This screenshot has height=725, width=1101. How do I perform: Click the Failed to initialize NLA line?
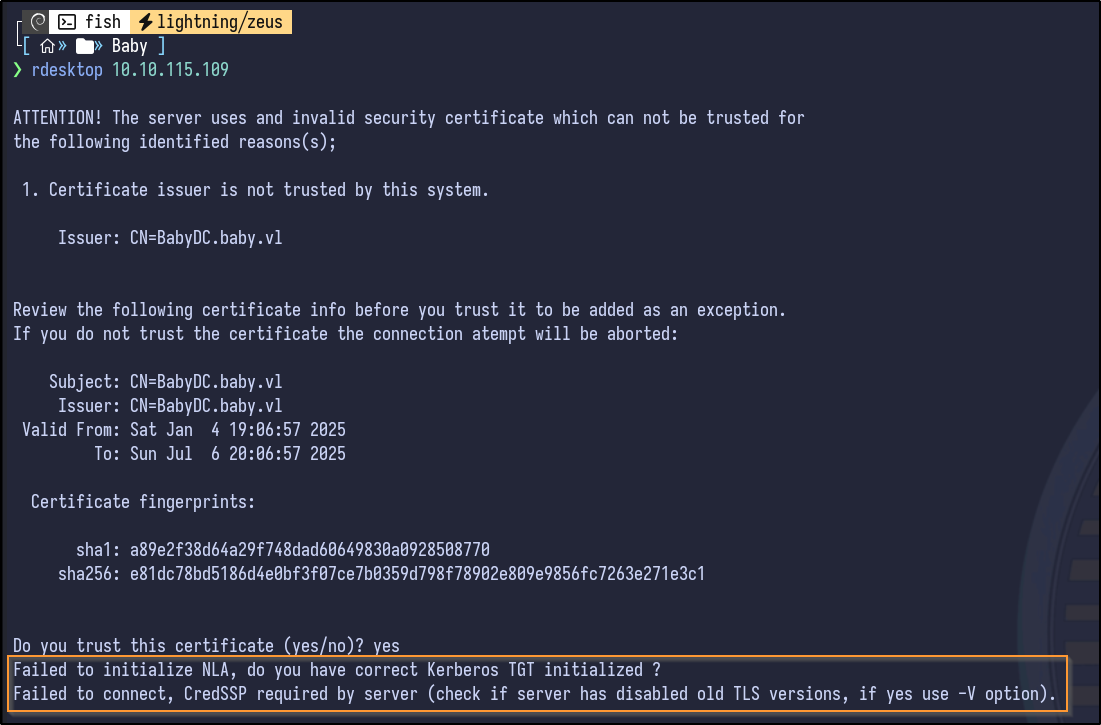tap(337, 670)
